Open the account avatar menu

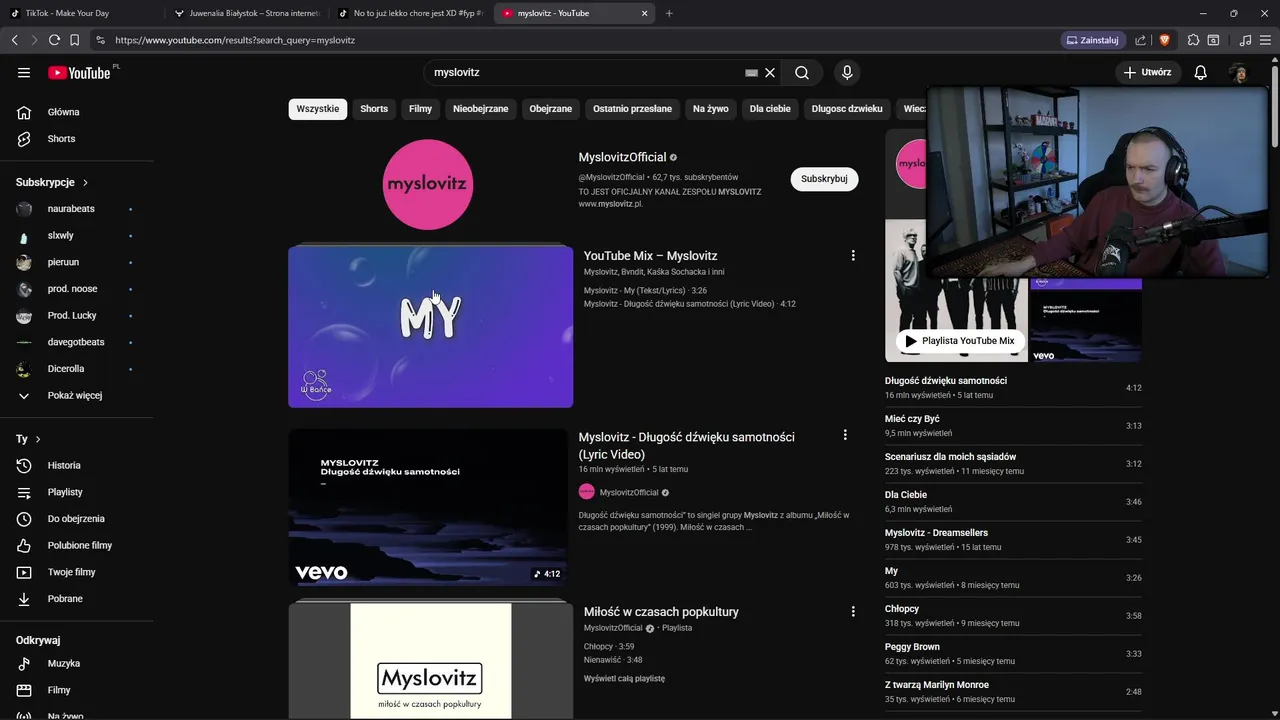pyautogui.click(x=1239, y=72)
